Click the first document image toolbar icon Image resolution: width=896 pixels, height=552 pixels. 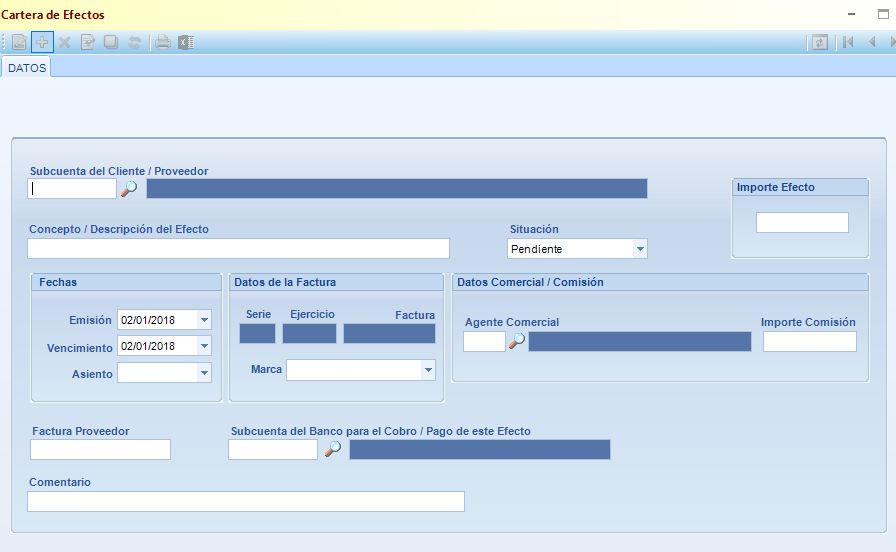[x=19, y=42]
